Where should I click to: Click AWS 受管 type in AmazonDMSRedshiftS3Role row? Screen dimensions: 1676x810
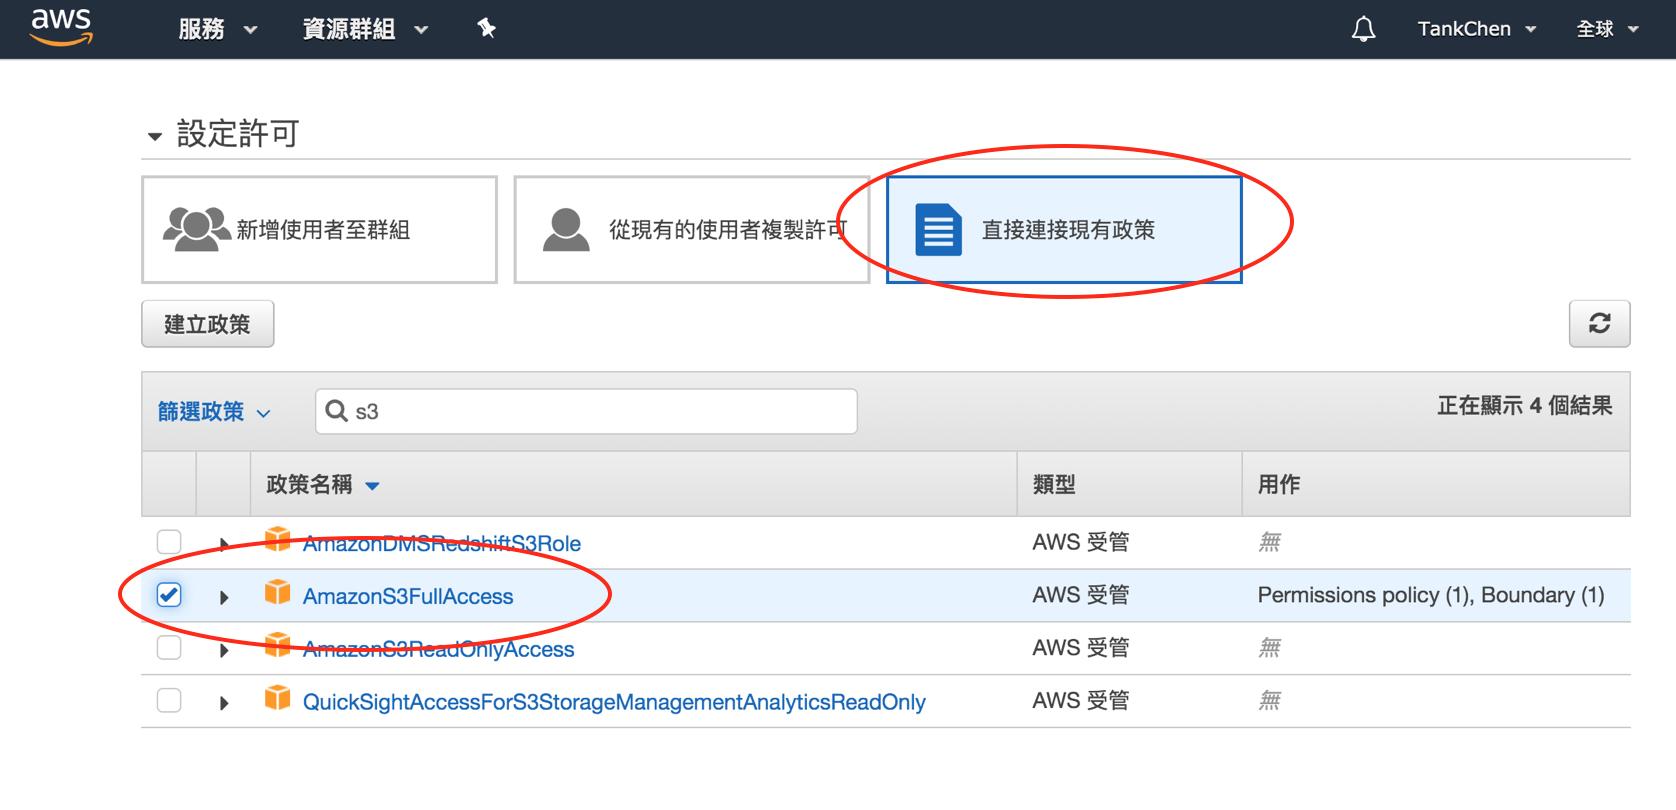point(1081,543)
